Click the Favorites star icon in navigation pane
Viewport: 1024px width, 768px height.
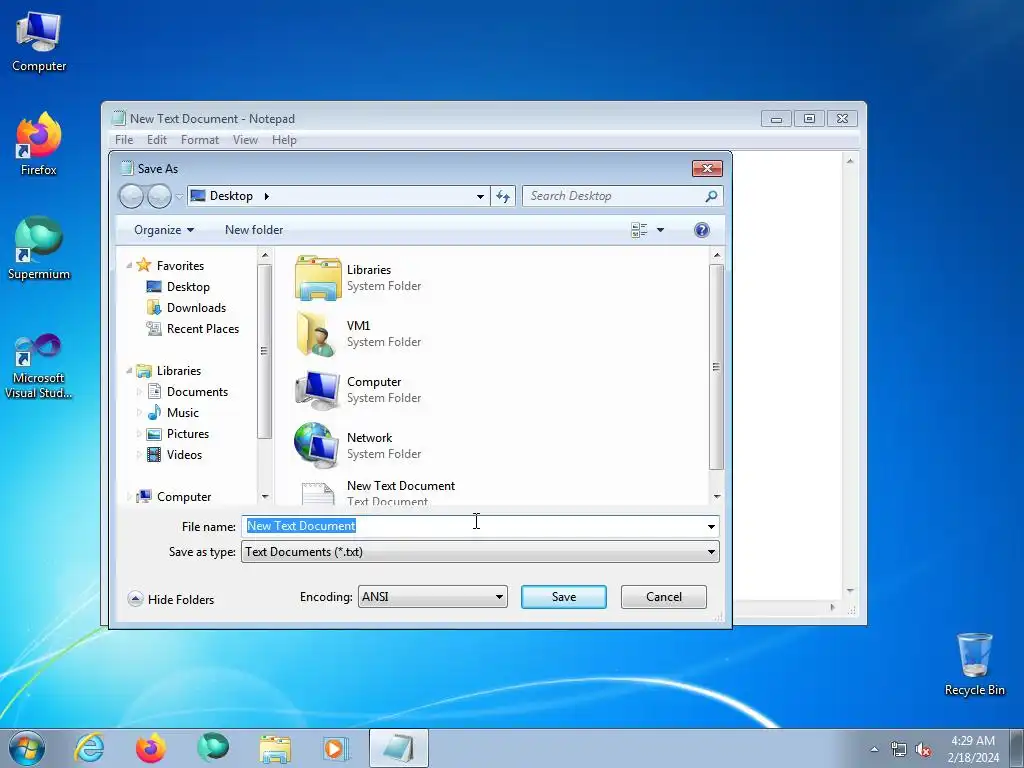[144, 265]
